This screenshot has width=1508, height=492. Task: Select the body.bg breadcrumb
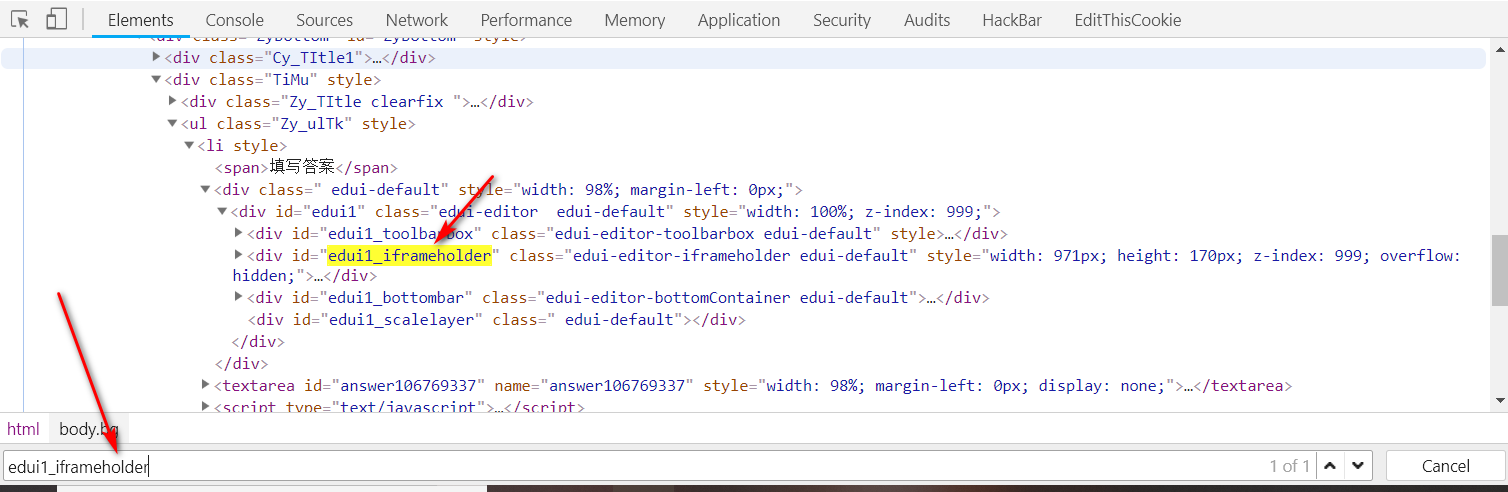[89, 429]
